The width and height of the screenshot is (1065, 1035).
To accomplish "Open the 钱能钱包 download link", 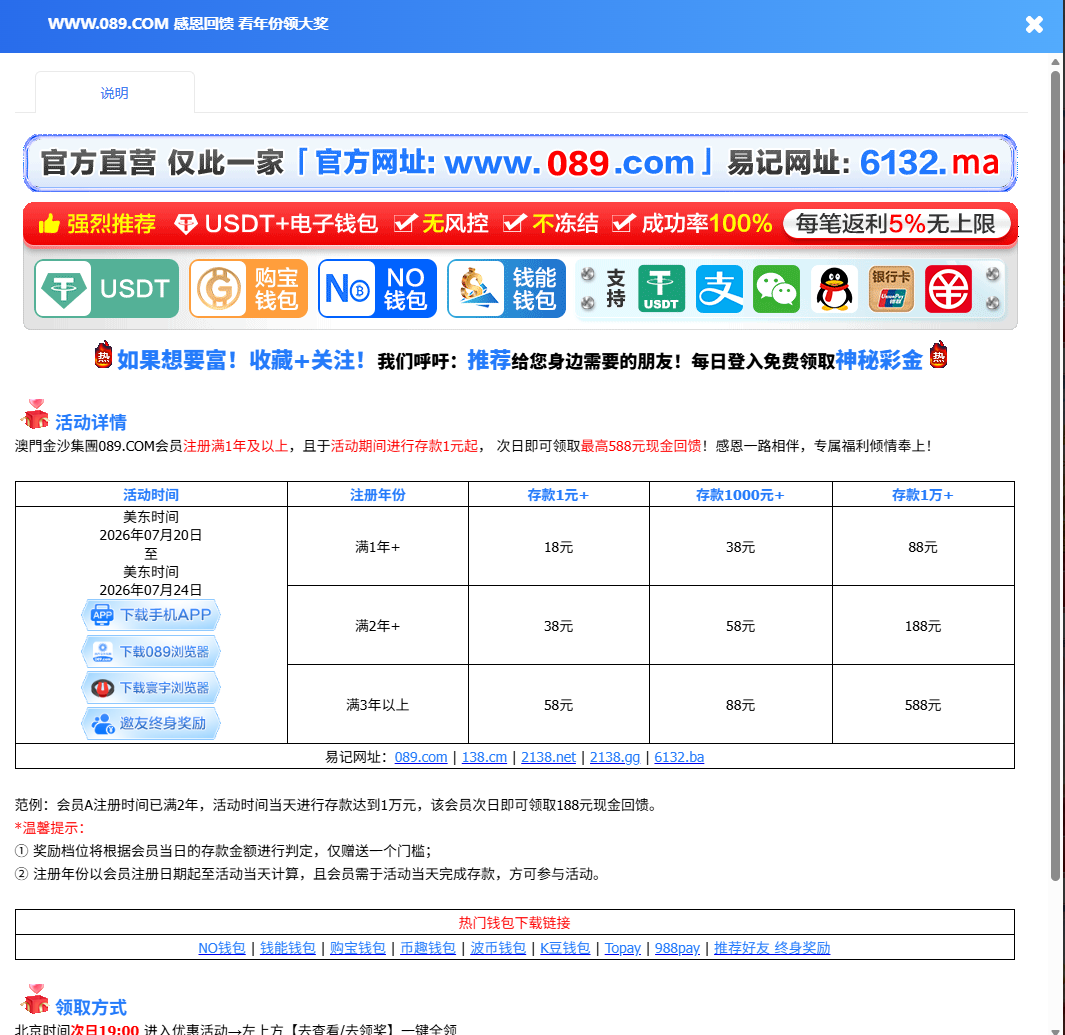I will tap(287, 948).
